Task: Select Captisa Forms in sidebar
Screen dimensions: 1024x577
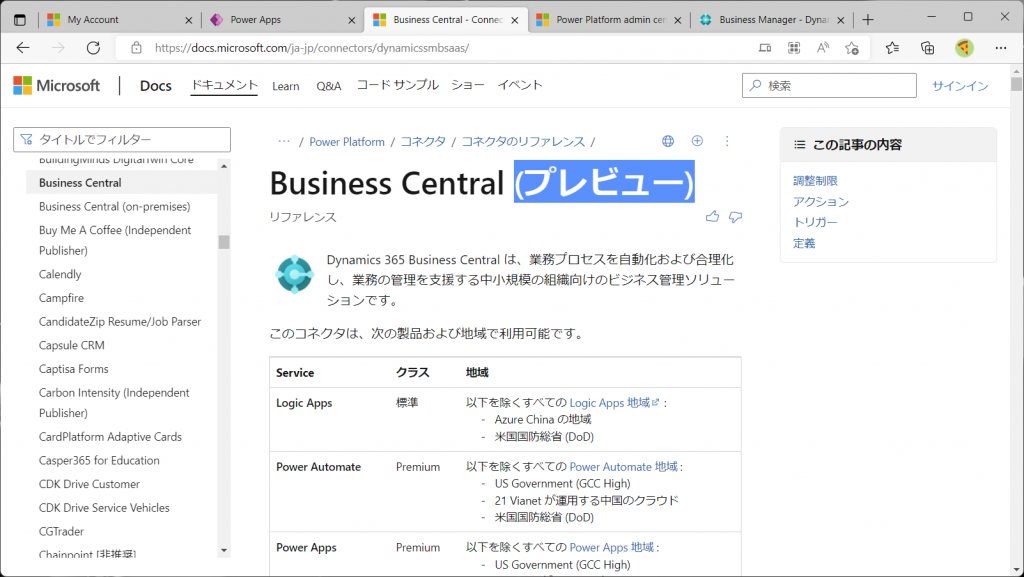Action: click(74, 369)
